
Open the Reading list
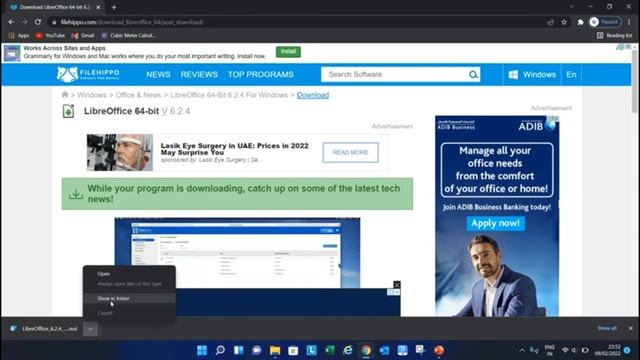pyautogui.click(x=614, y=36)
